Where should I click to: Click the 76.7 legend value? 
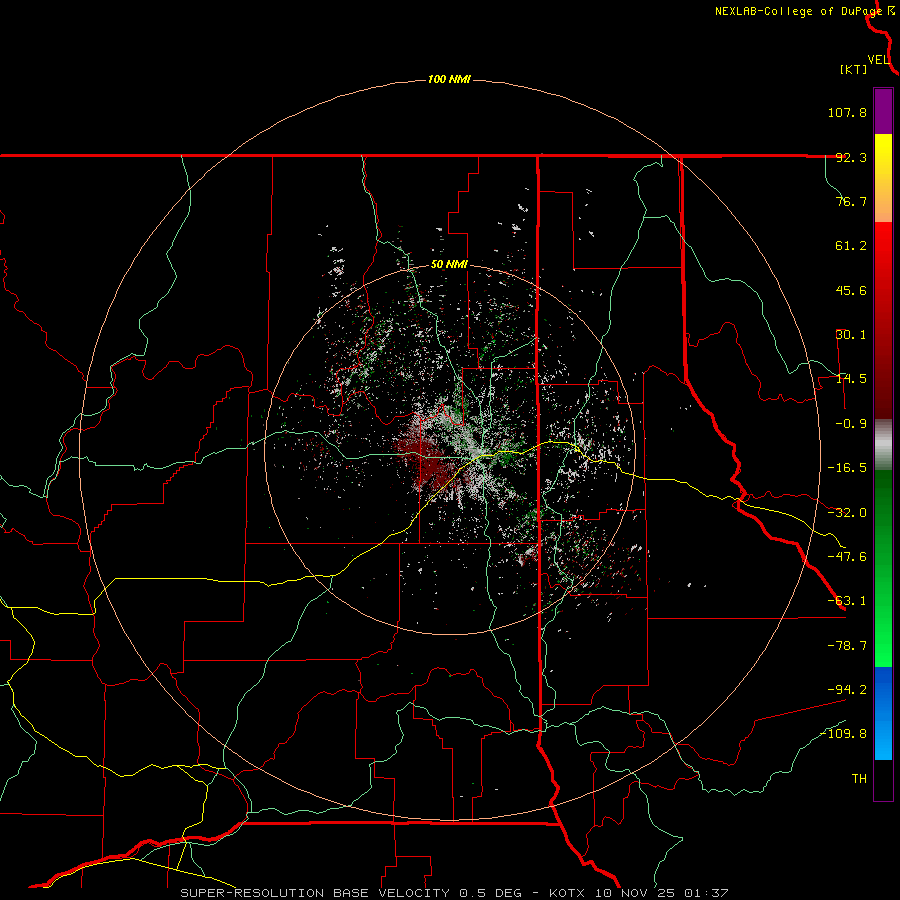851,201
